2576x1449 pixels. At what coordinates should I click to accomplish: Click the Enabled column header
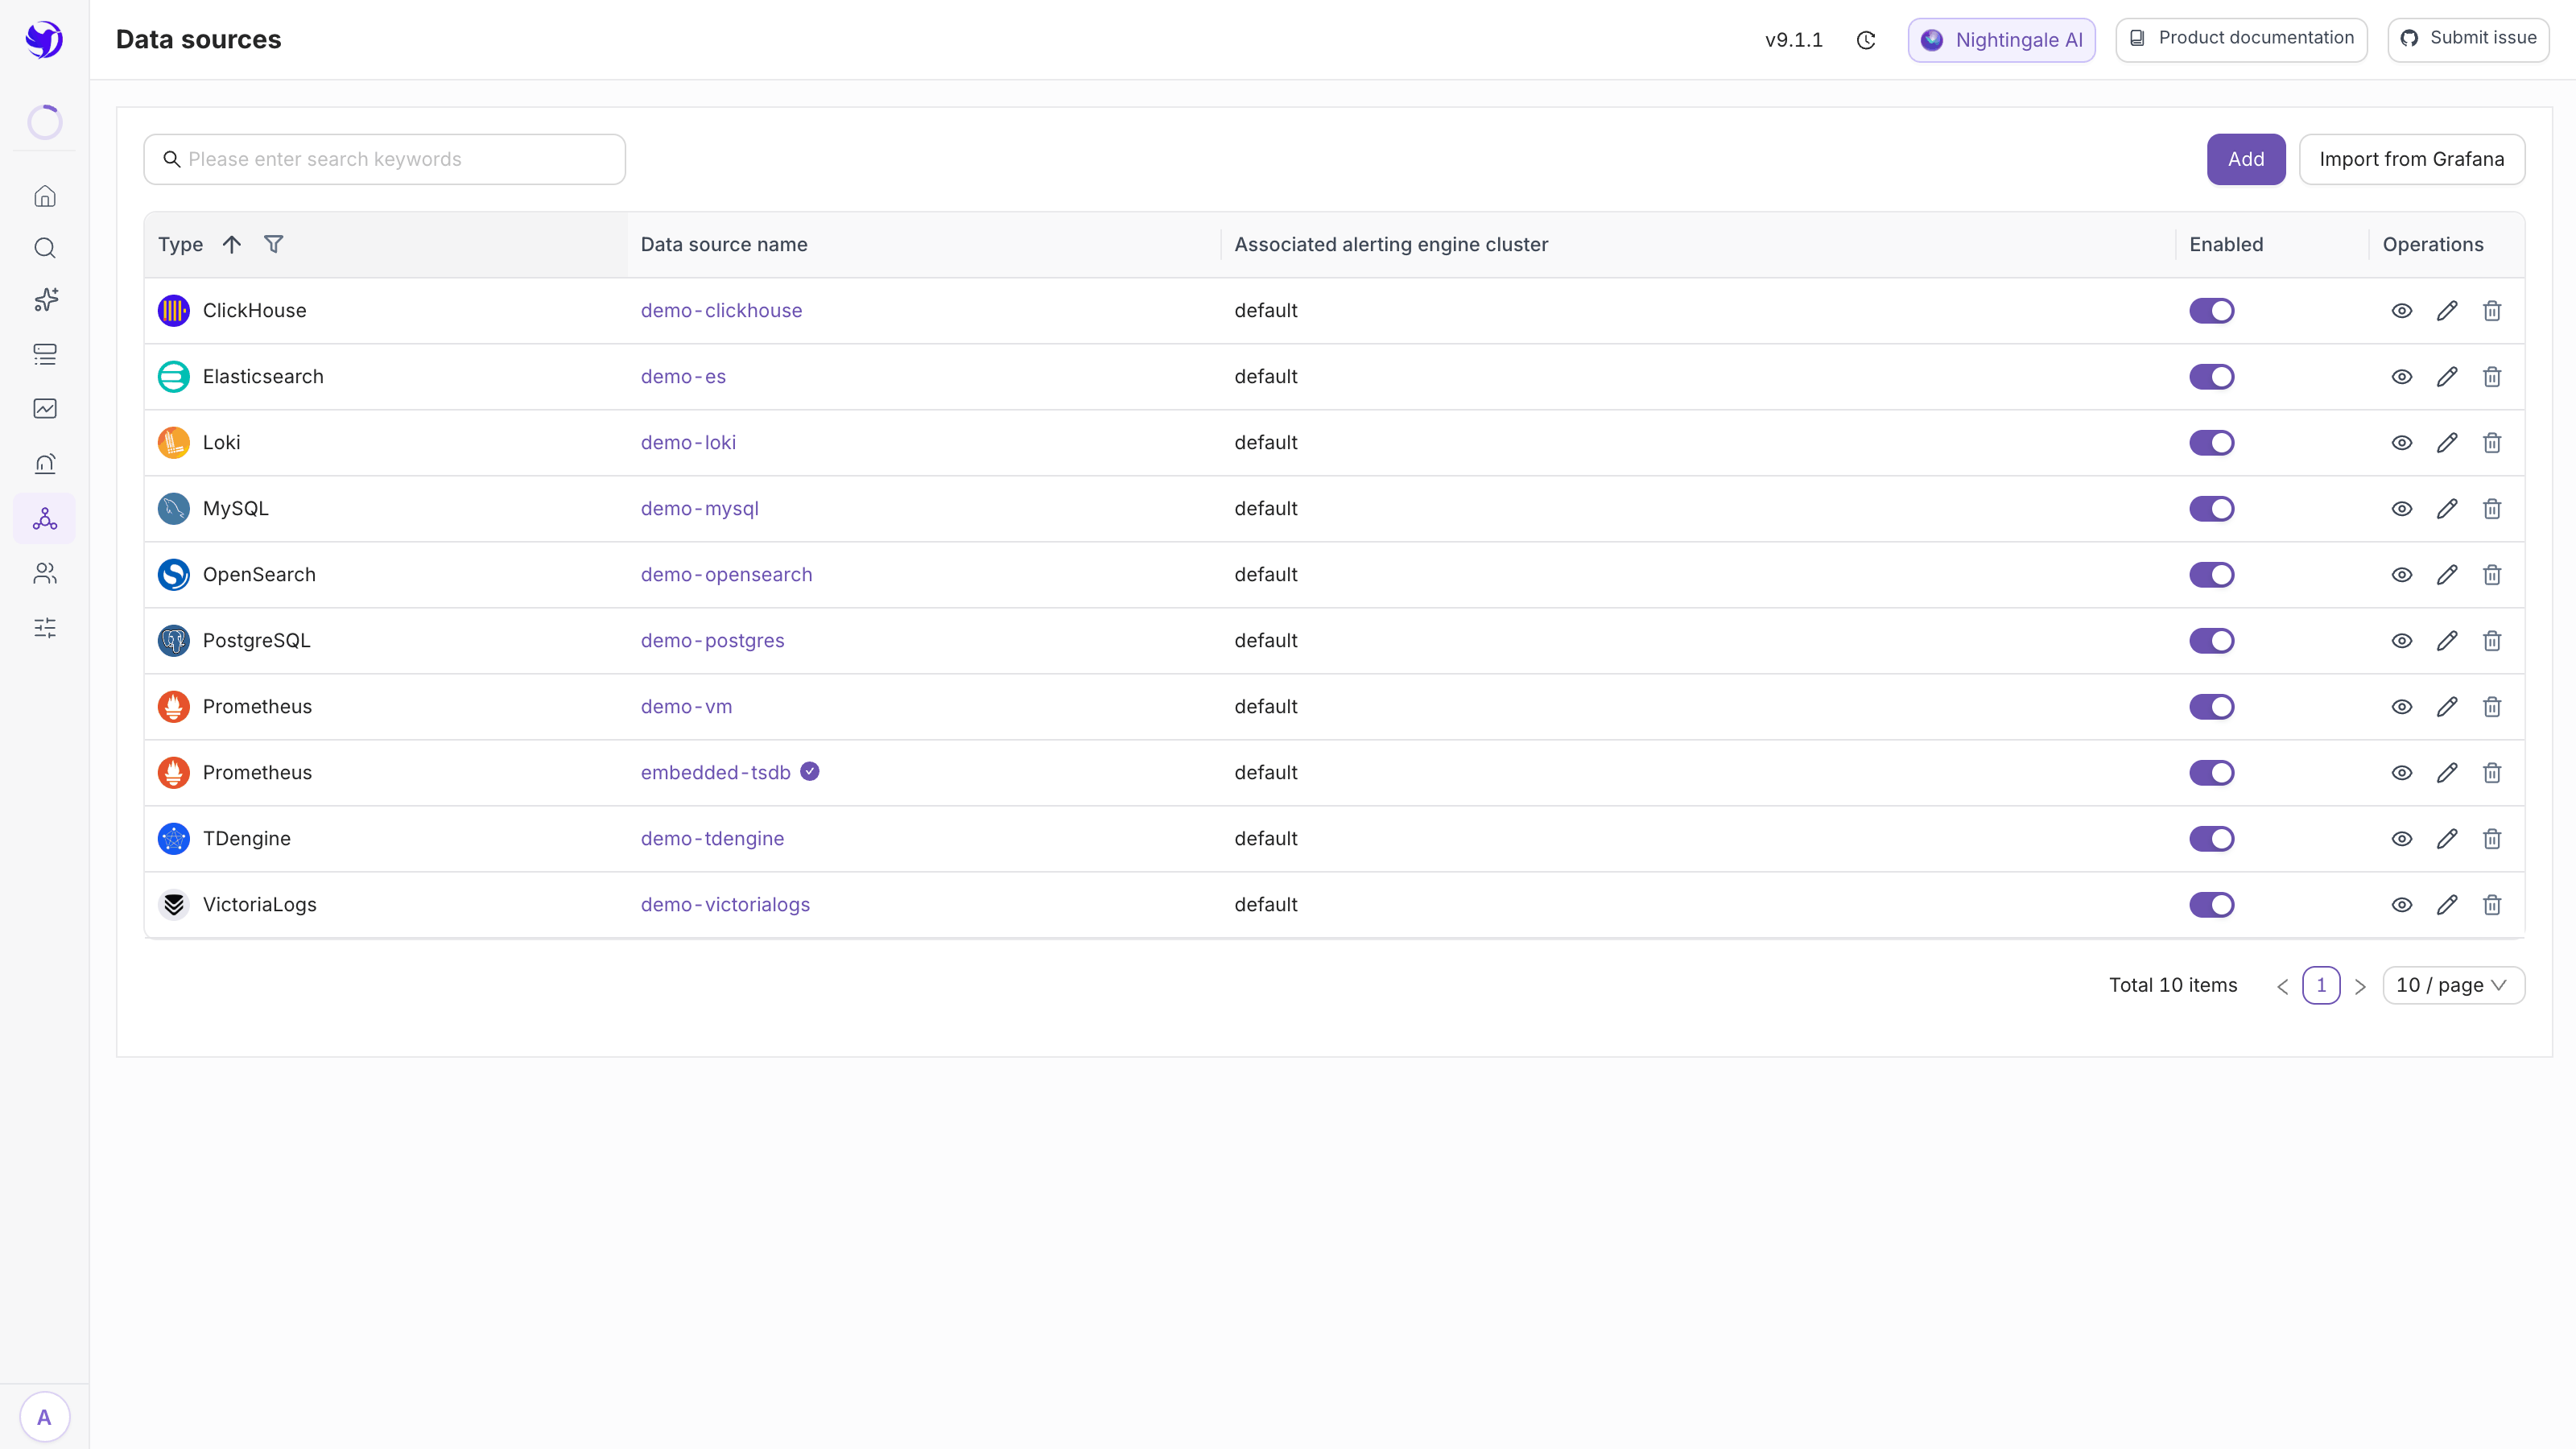[x=2226, y=245]
